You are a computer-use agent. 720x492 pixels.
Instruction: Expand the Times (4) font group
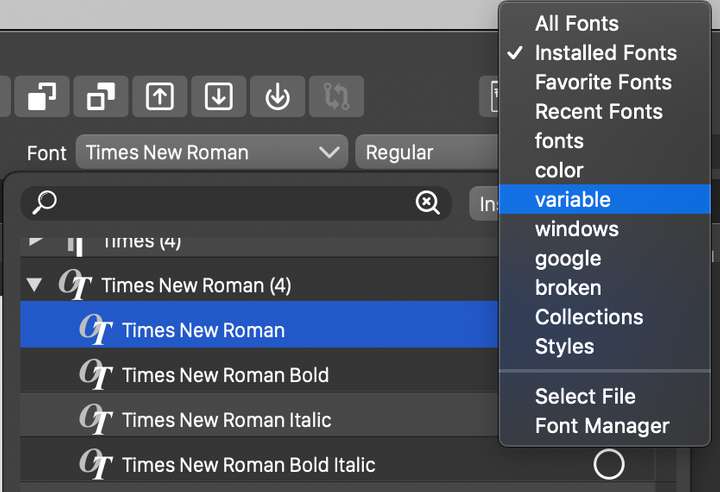coord(35,241)
